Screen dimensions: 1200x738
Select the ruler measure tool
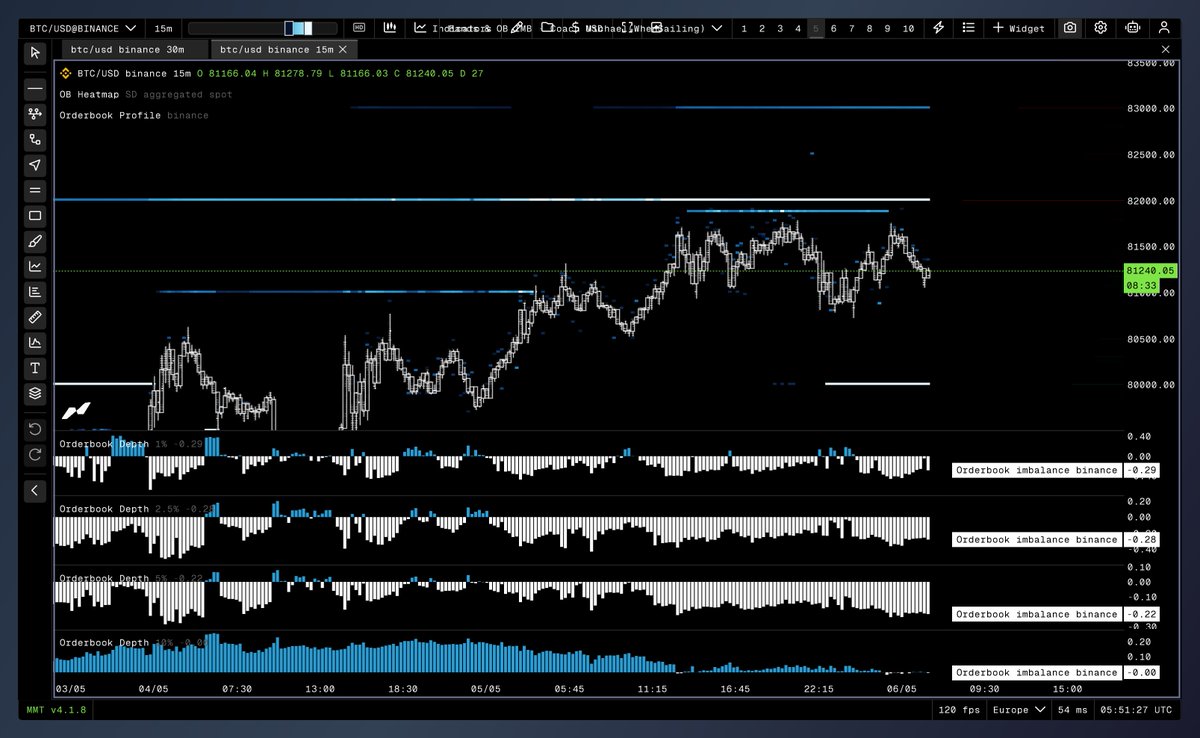(x=35, y=317)
